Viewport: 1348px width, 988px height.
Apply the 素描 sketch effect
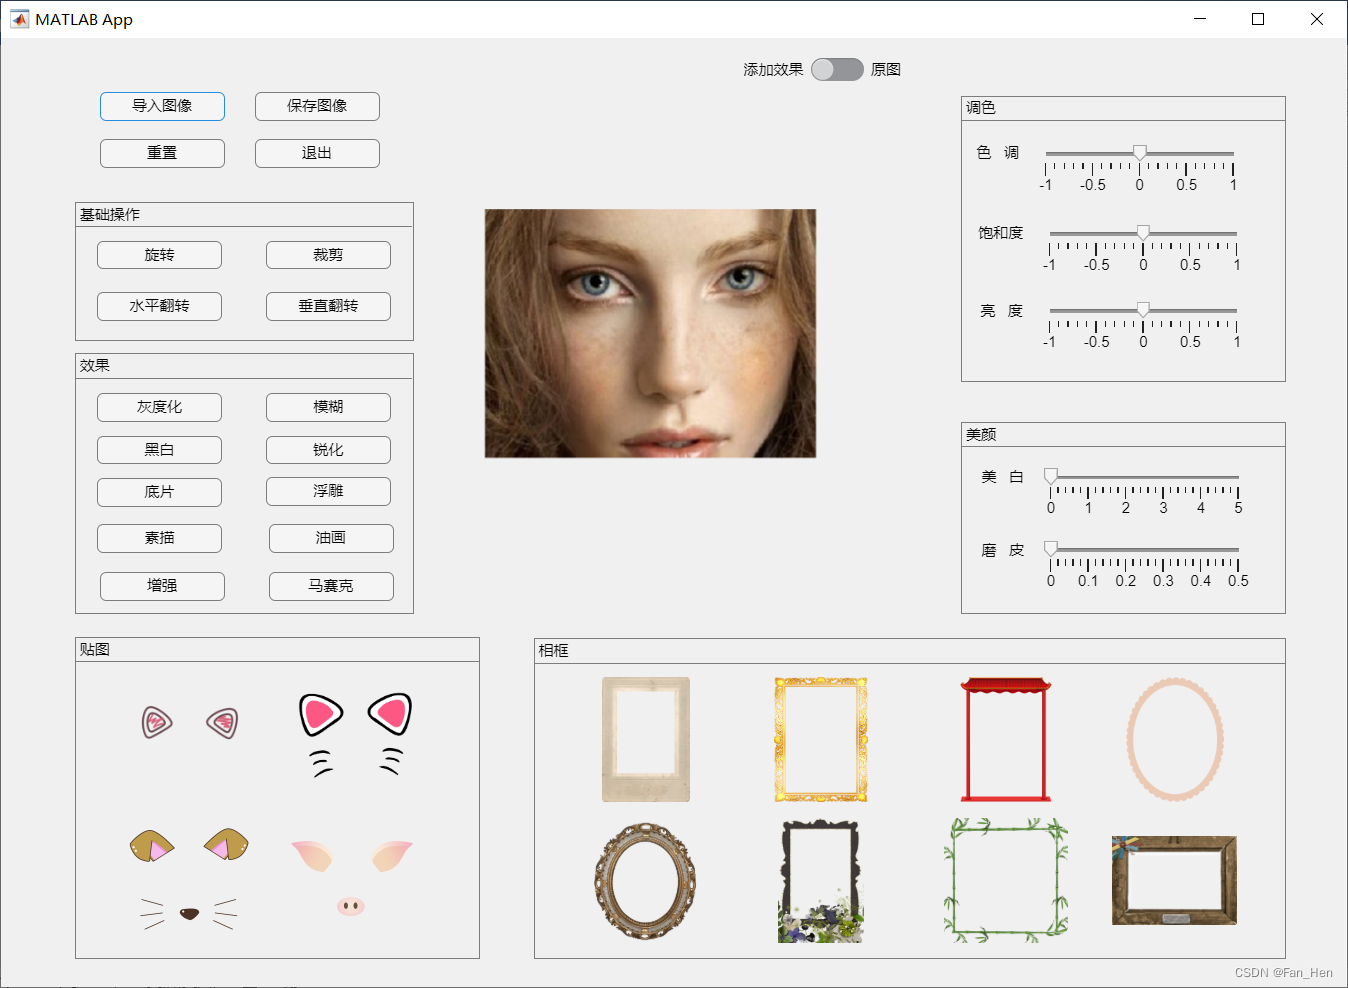tap(159, 538)
